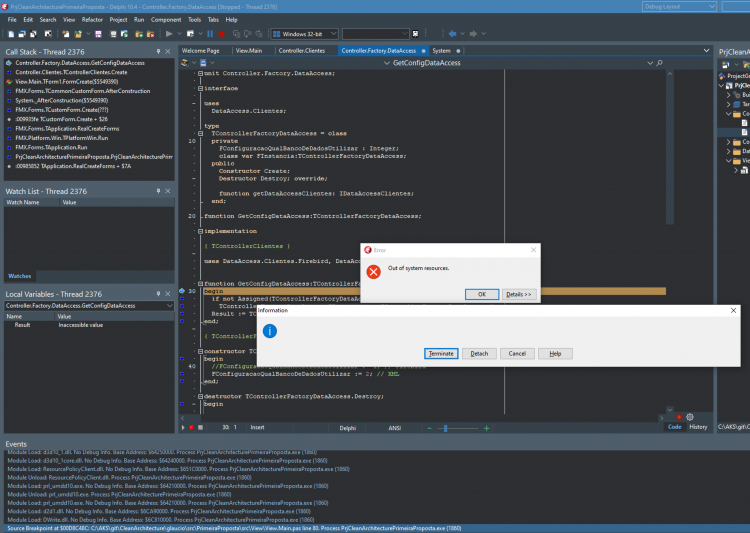Click the red Stop program toolbar icon
The height and width of the screenshot is (533, 750).
tap(221, 34)
